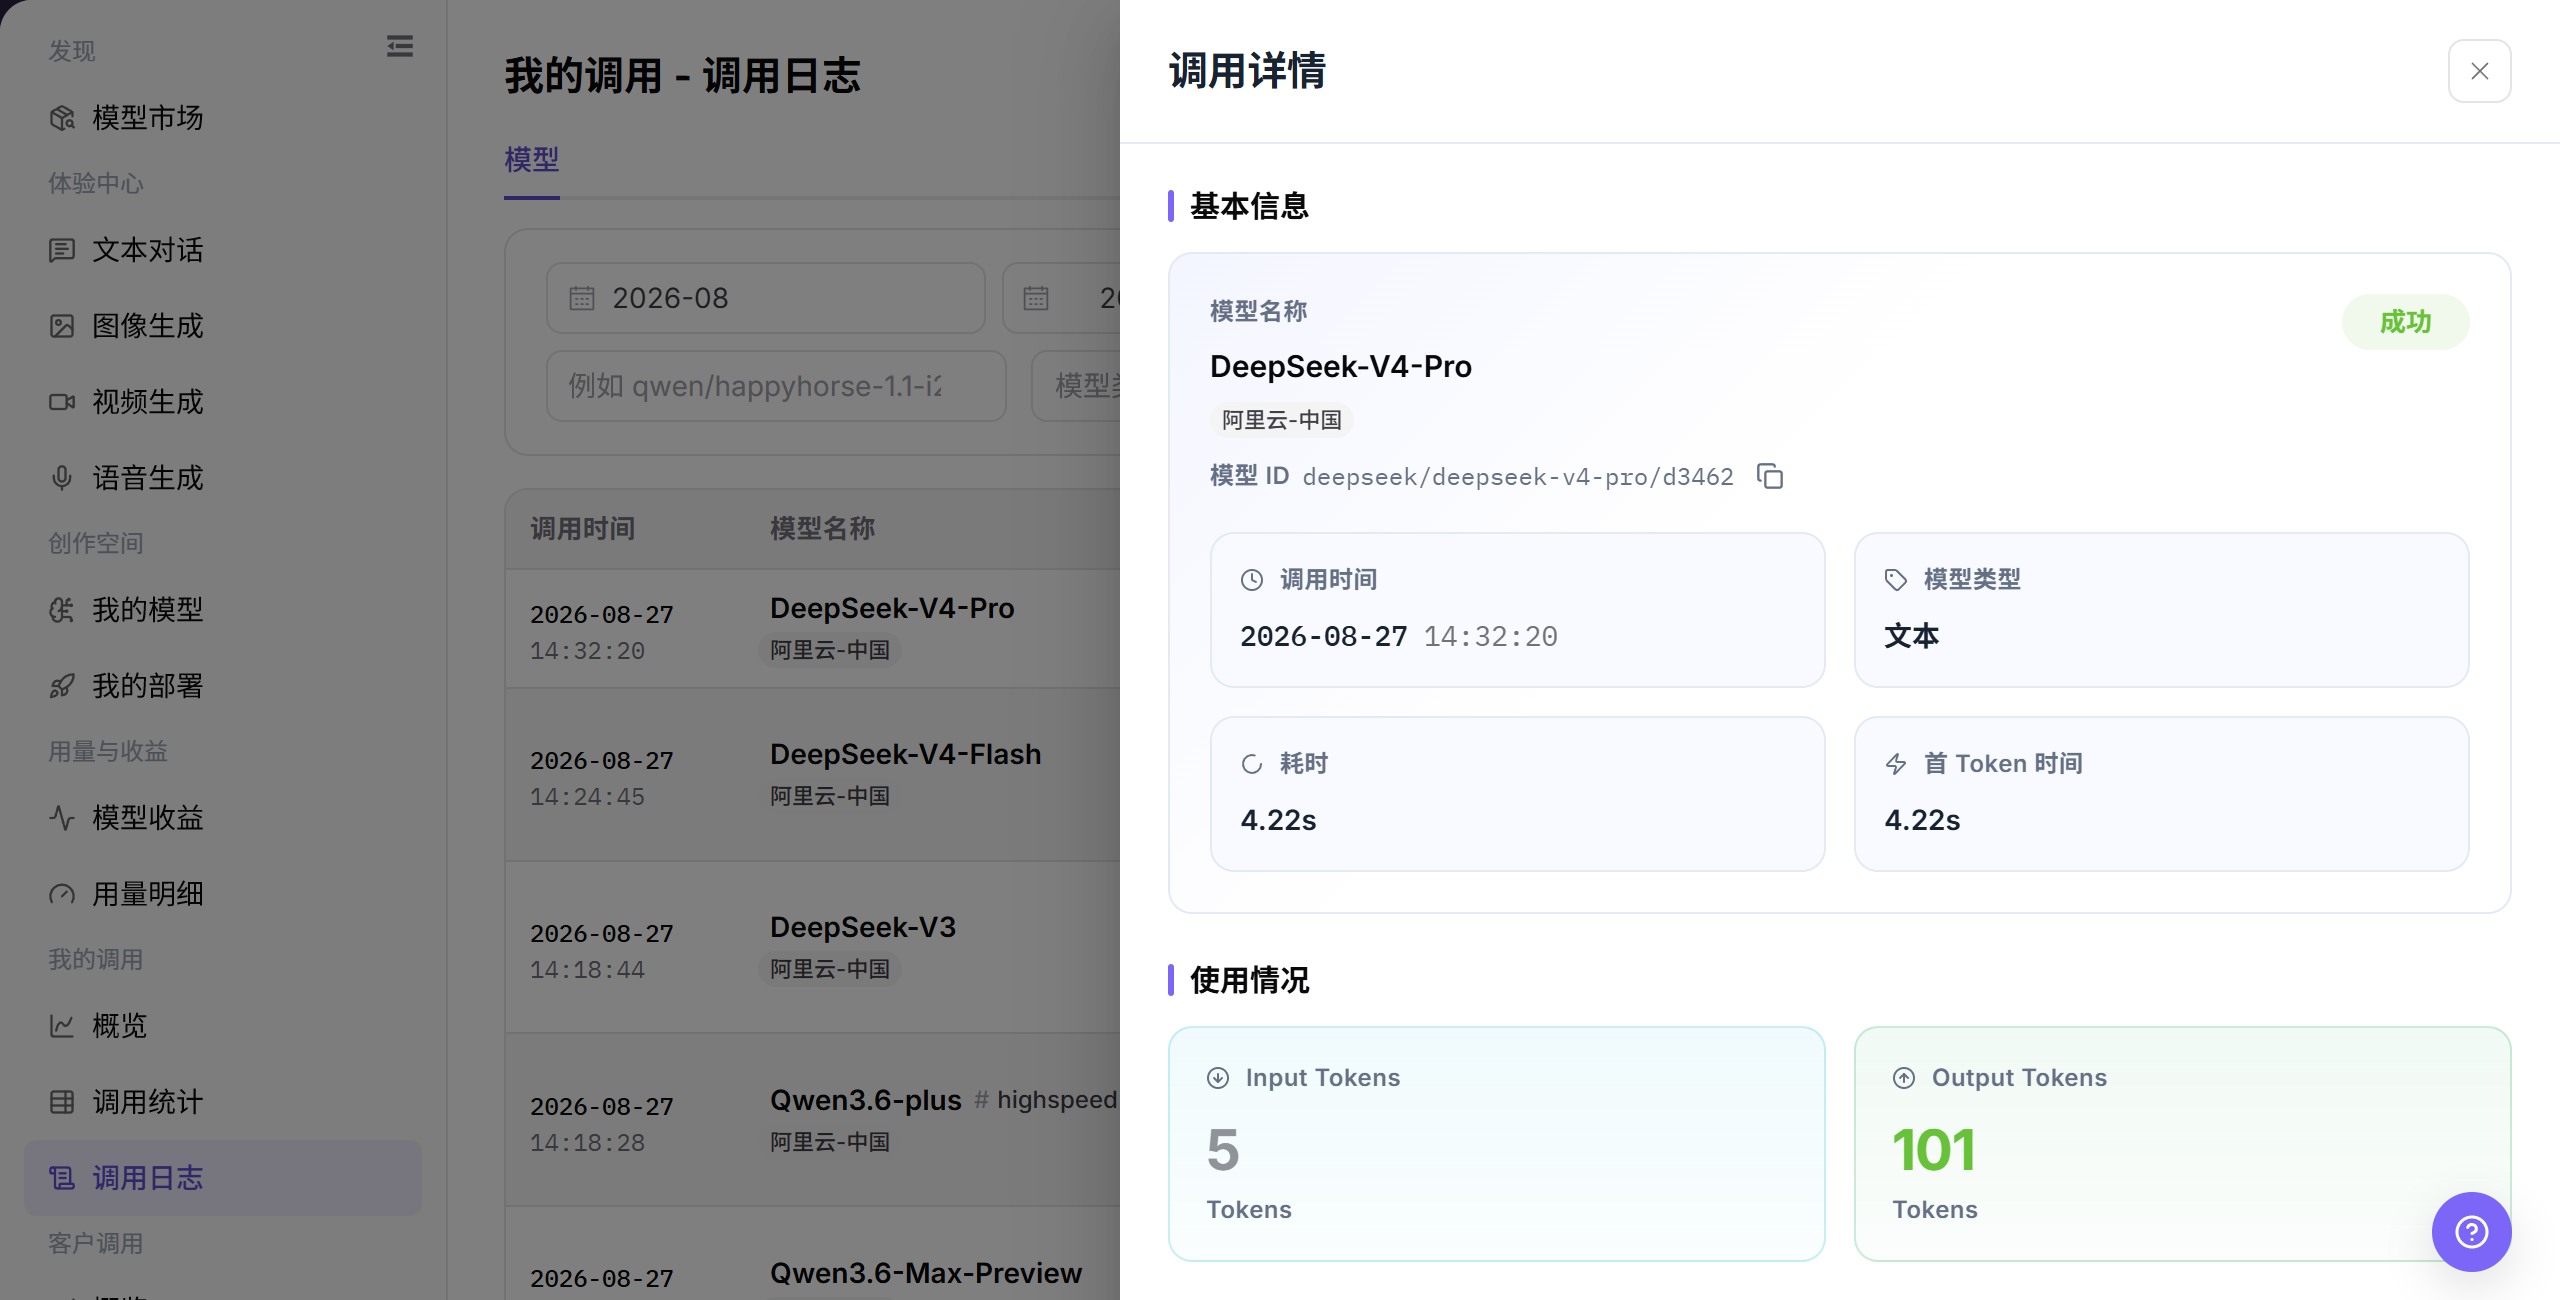This screenshot has height=1300, width=2560.
Task: Click the spinner icon next to 耗时
Action: click(1252, 764)
